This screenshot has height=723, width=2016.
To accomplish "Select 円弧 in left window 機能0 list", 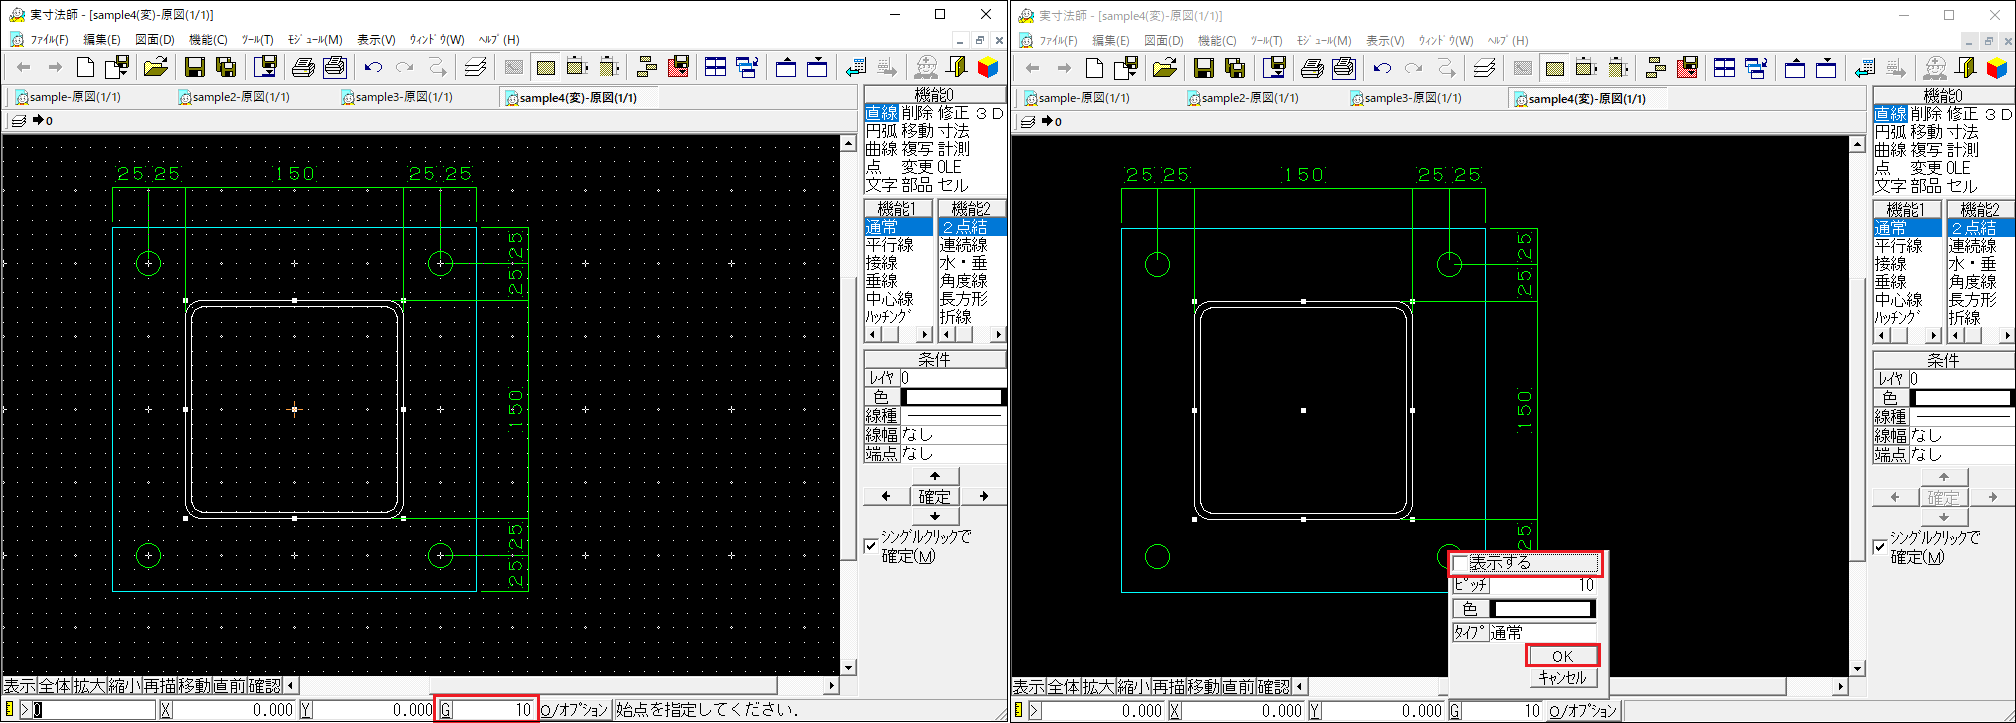I will pos(881,131).
